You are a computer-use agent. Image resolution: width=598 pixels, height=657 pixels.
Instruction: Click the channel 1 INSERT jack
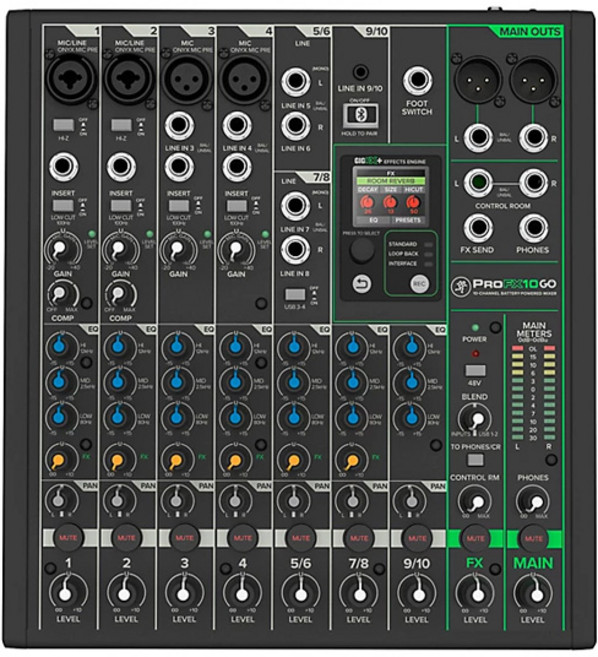(63, 166)
